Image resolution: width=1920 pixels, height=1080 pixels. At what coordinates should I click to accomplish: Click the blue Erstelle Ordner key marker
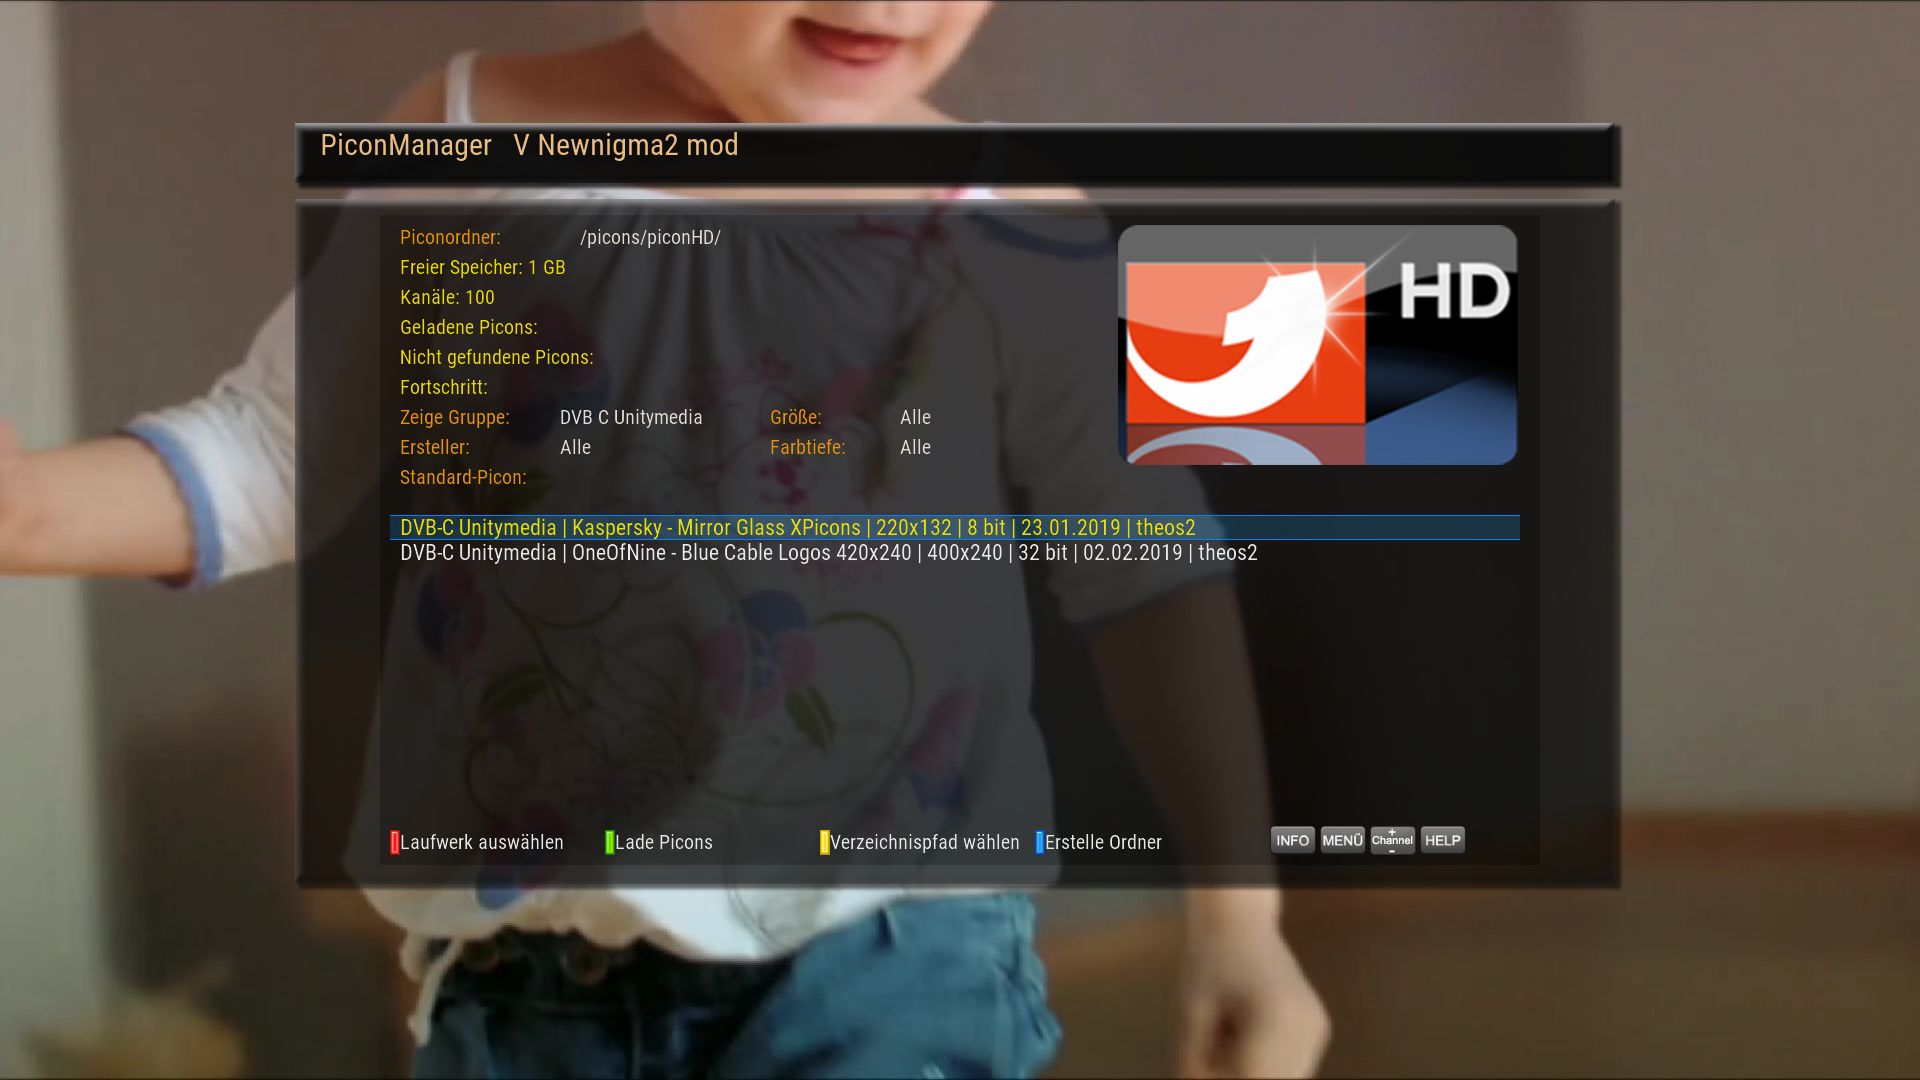point(1039,842)
